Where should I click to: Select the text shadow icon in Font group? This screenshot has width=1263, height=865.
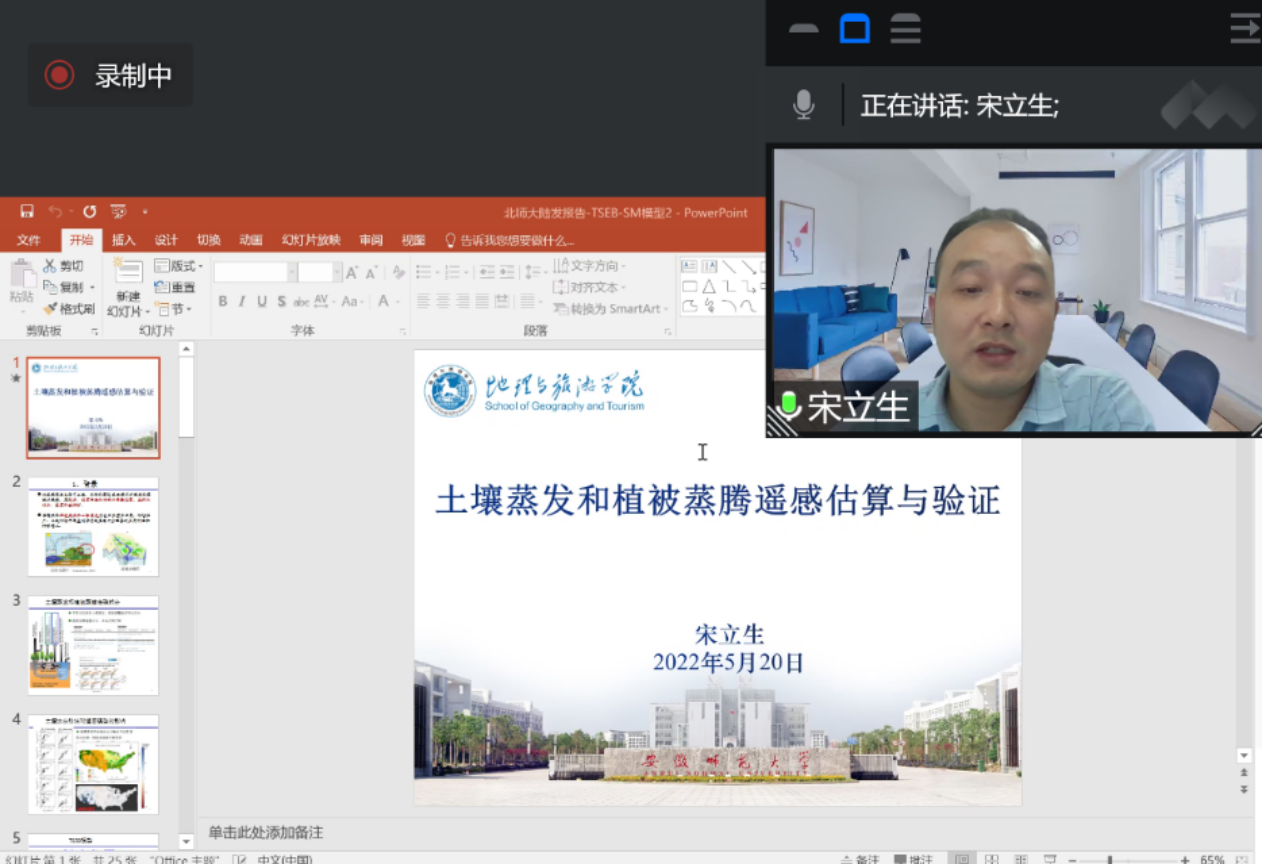(282, 300)
